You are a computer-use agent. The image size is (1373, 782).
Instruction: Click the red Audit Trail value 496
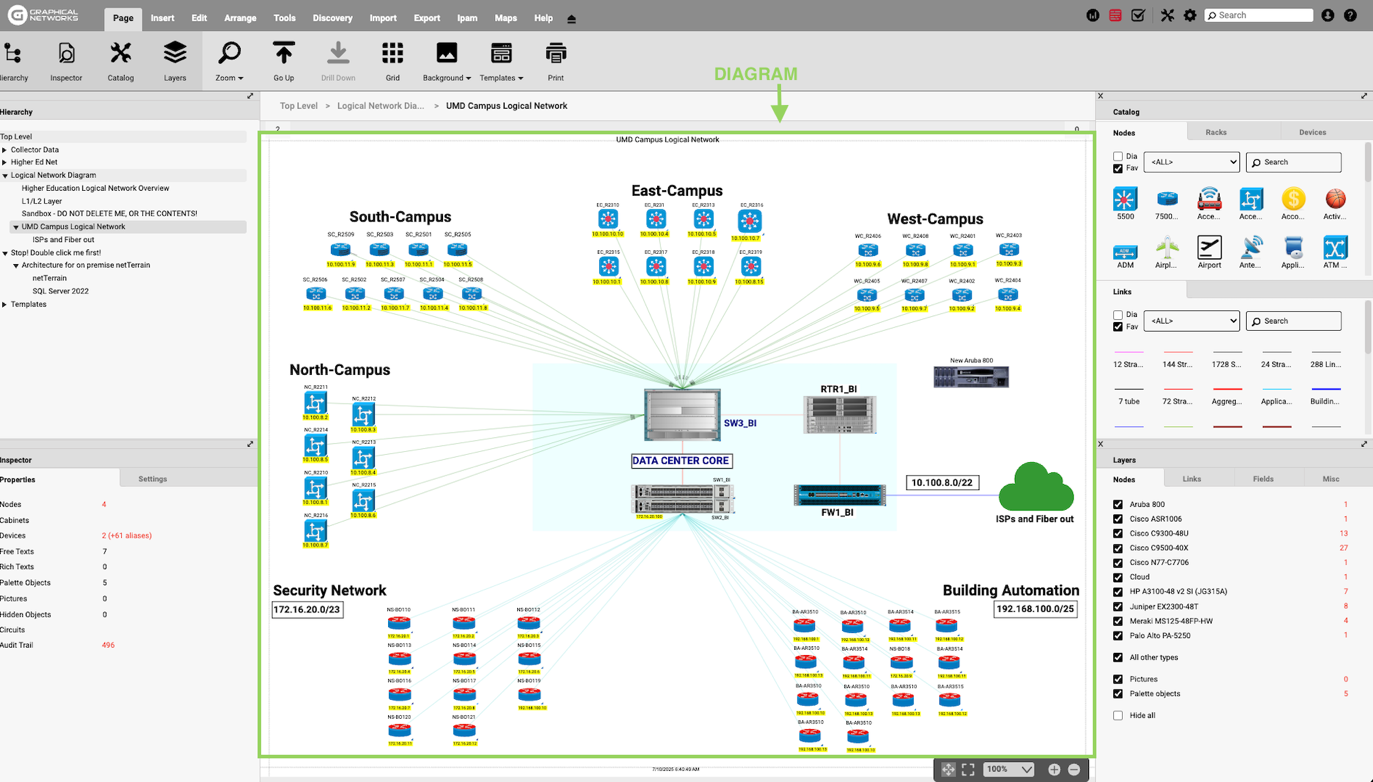point(108,645)
